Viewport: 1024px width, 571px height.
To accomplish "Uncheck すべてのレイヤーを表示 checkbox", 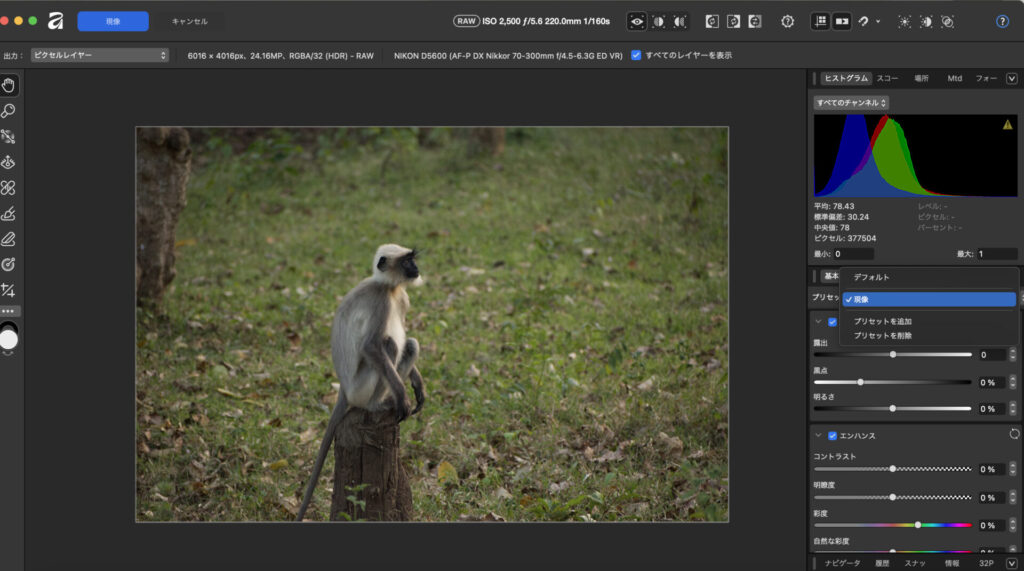I will tap(636, 55).
